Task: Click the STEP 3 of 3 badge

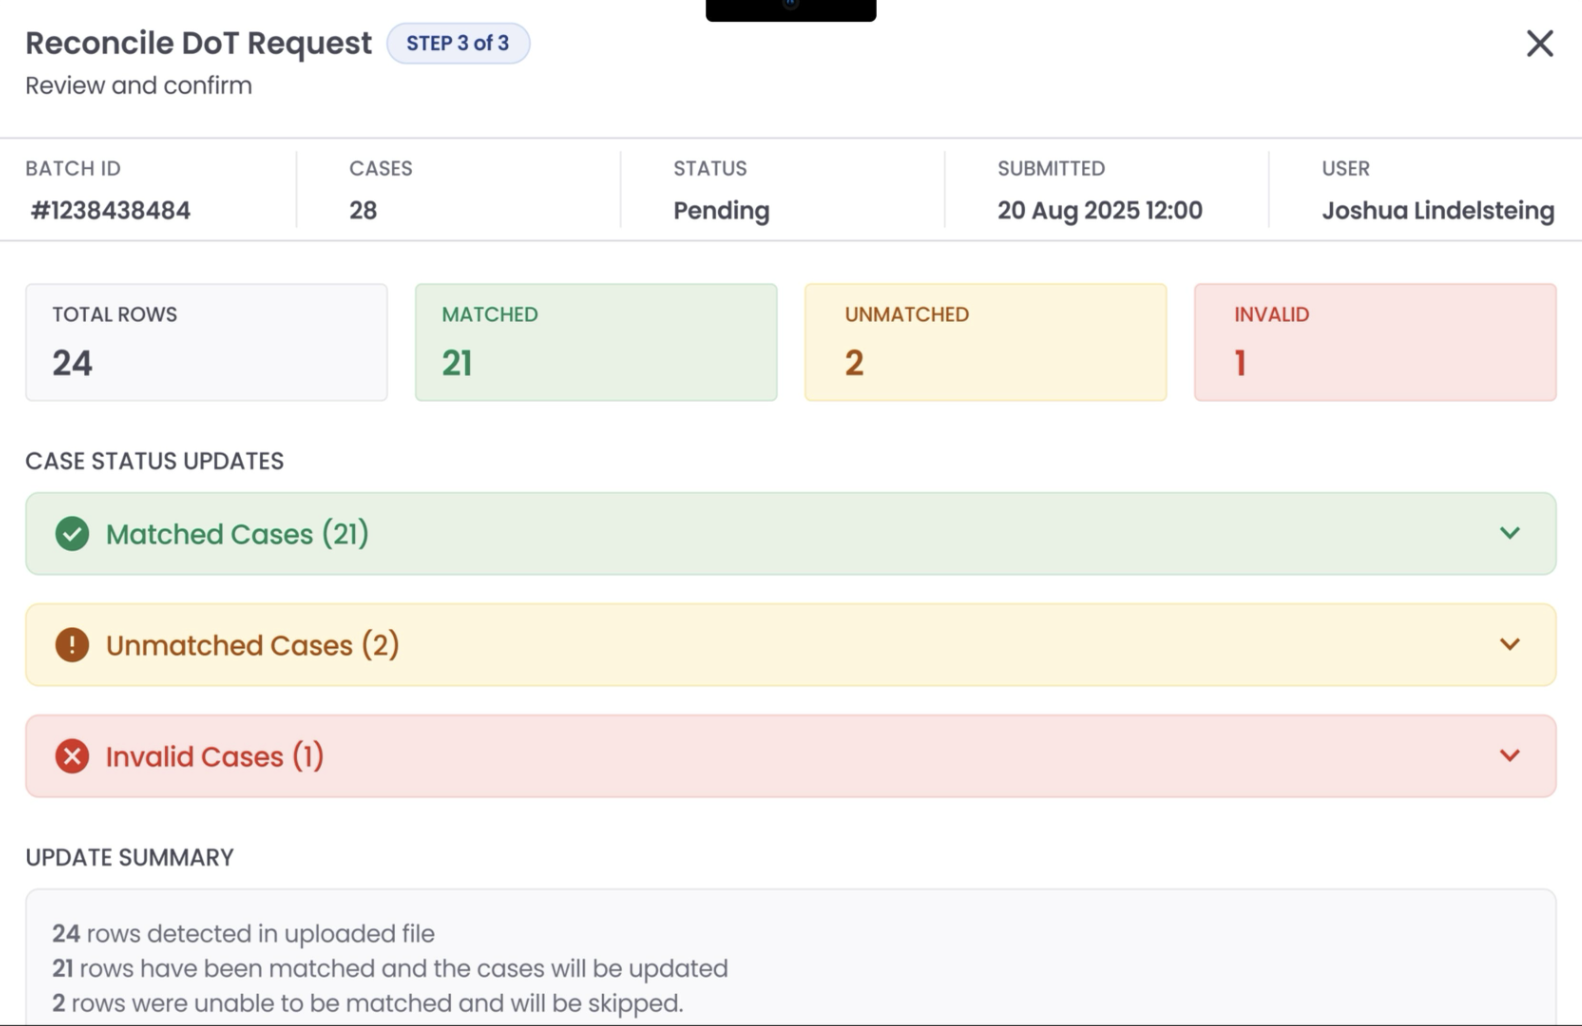Action: point(458,43)
